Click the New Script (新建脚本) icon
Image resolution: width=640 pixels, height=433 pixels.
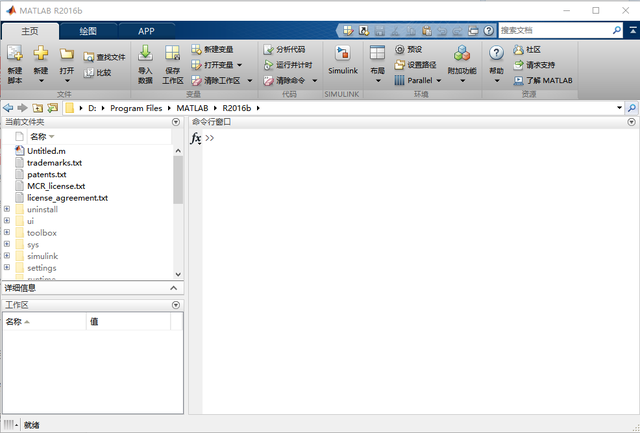(15, 53)
